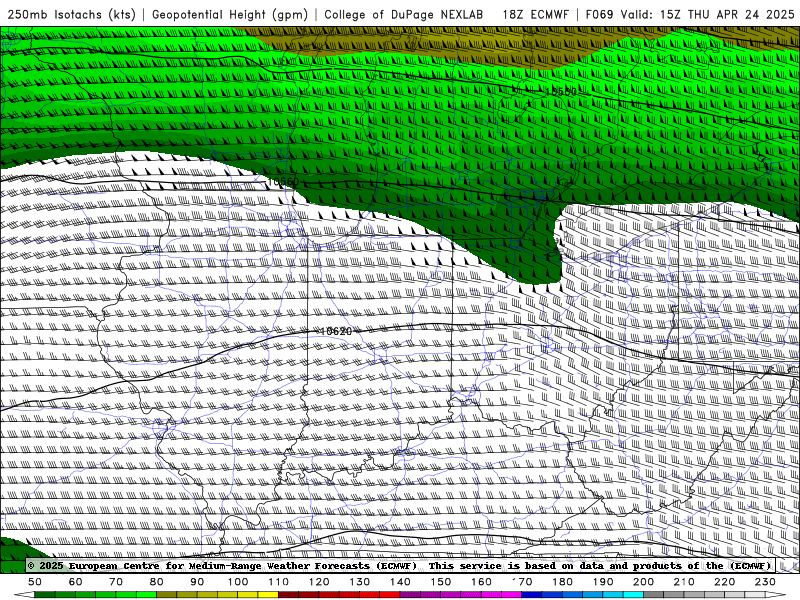This screenshot has height=600, width=800.
Task: Click the '120' color scale label
Action: 319,582
